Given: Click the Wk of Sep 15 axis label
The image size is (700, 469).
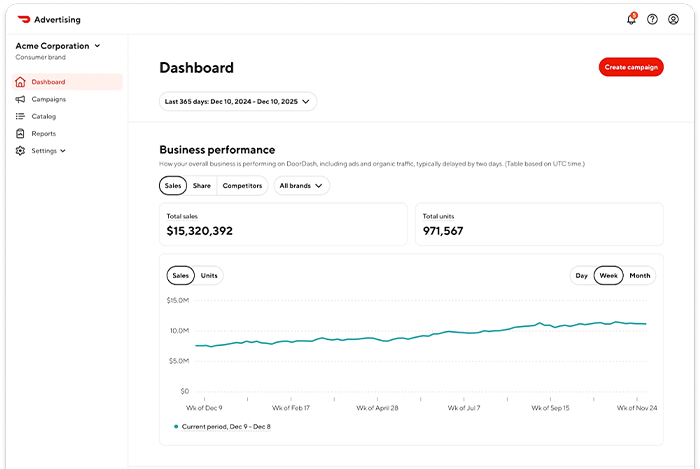Looking at the screenshot, I should (x=550, y=408).
